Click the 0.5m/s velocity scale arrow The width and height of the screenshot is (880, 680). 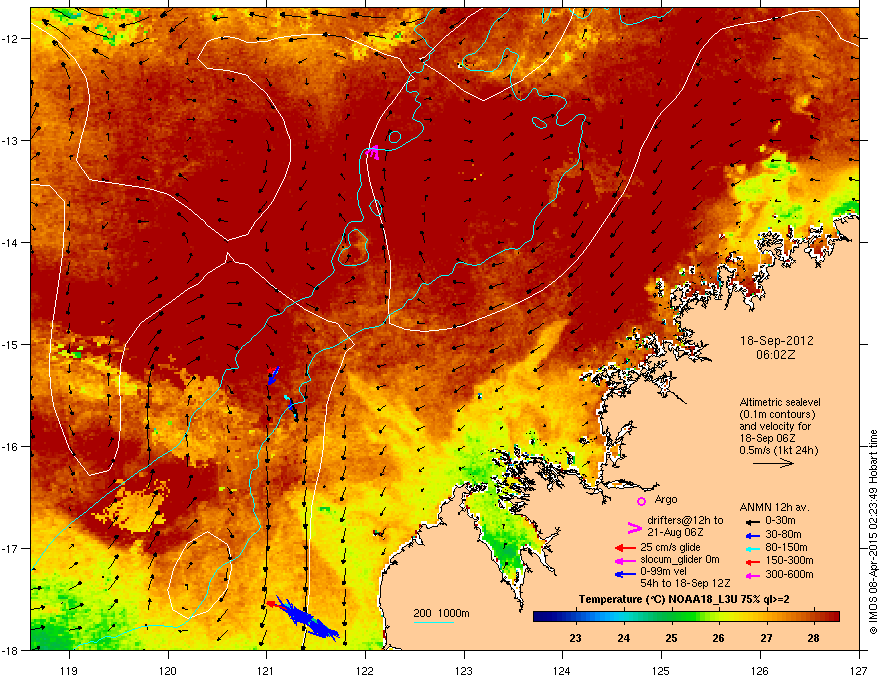tap(773, 463)
